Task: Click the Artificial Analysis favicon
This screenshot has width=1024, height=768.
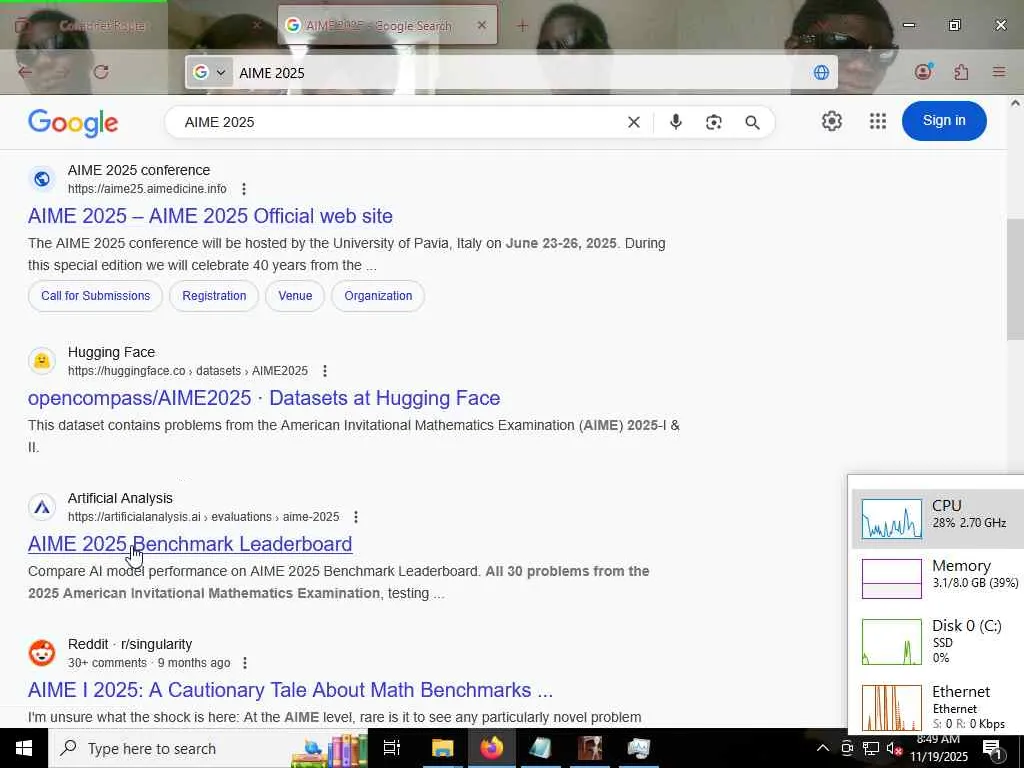Action: (42, 507)
